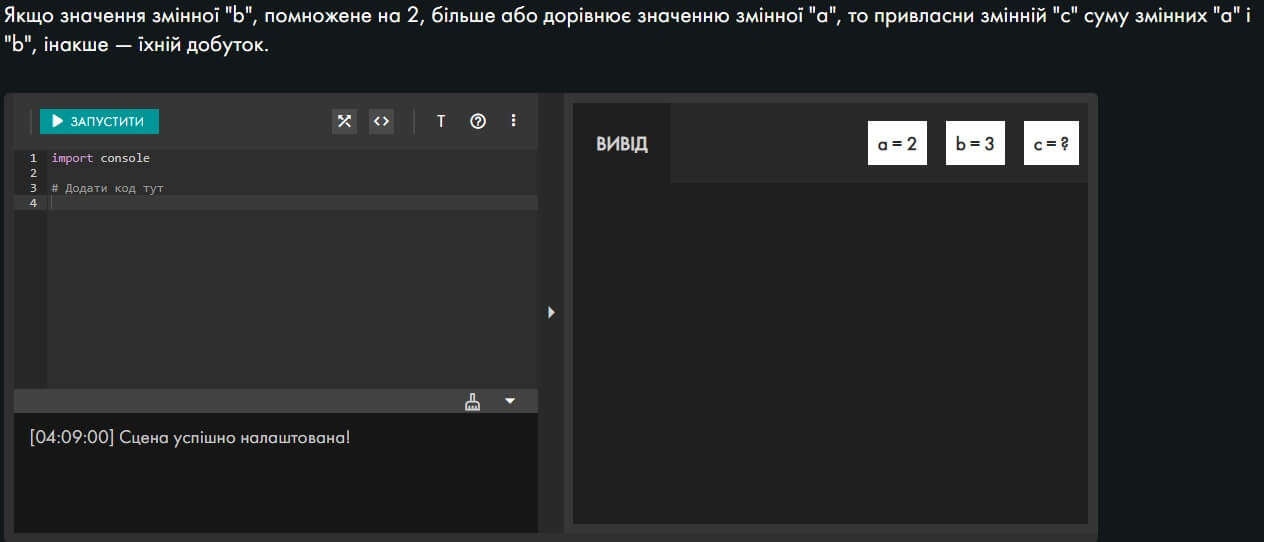The height and width of the screenshot is (542, 1264).
Task: Click the empty output area below ВИВІД
Action: click(830, 350)
